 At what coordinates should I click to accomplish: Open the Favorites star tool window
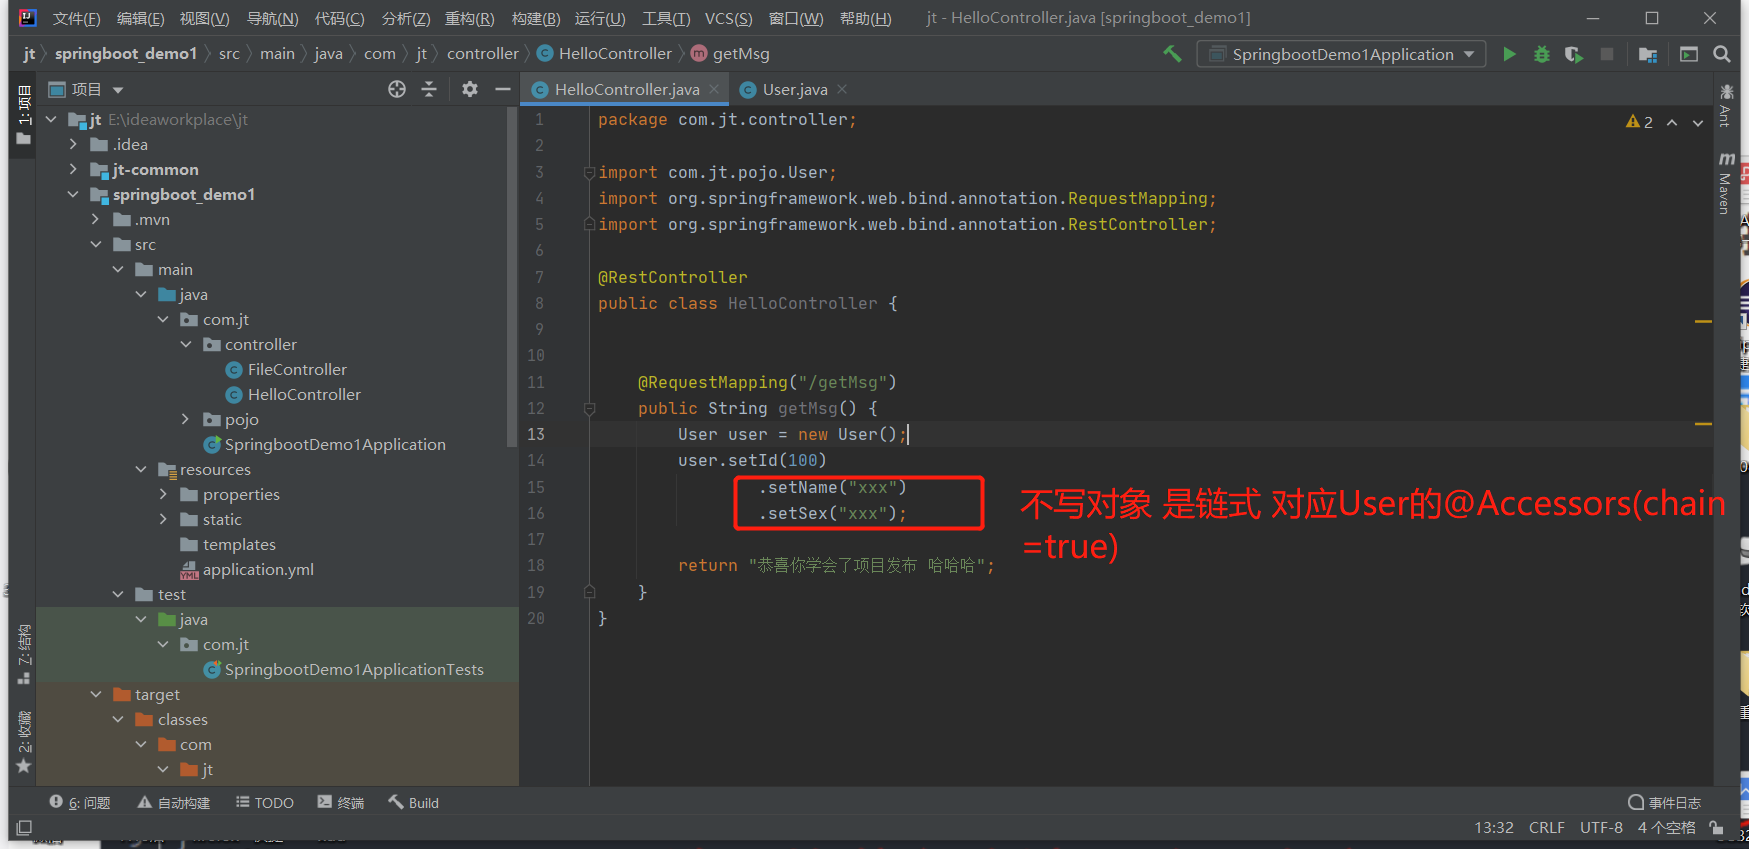click(x=24, y=742)
